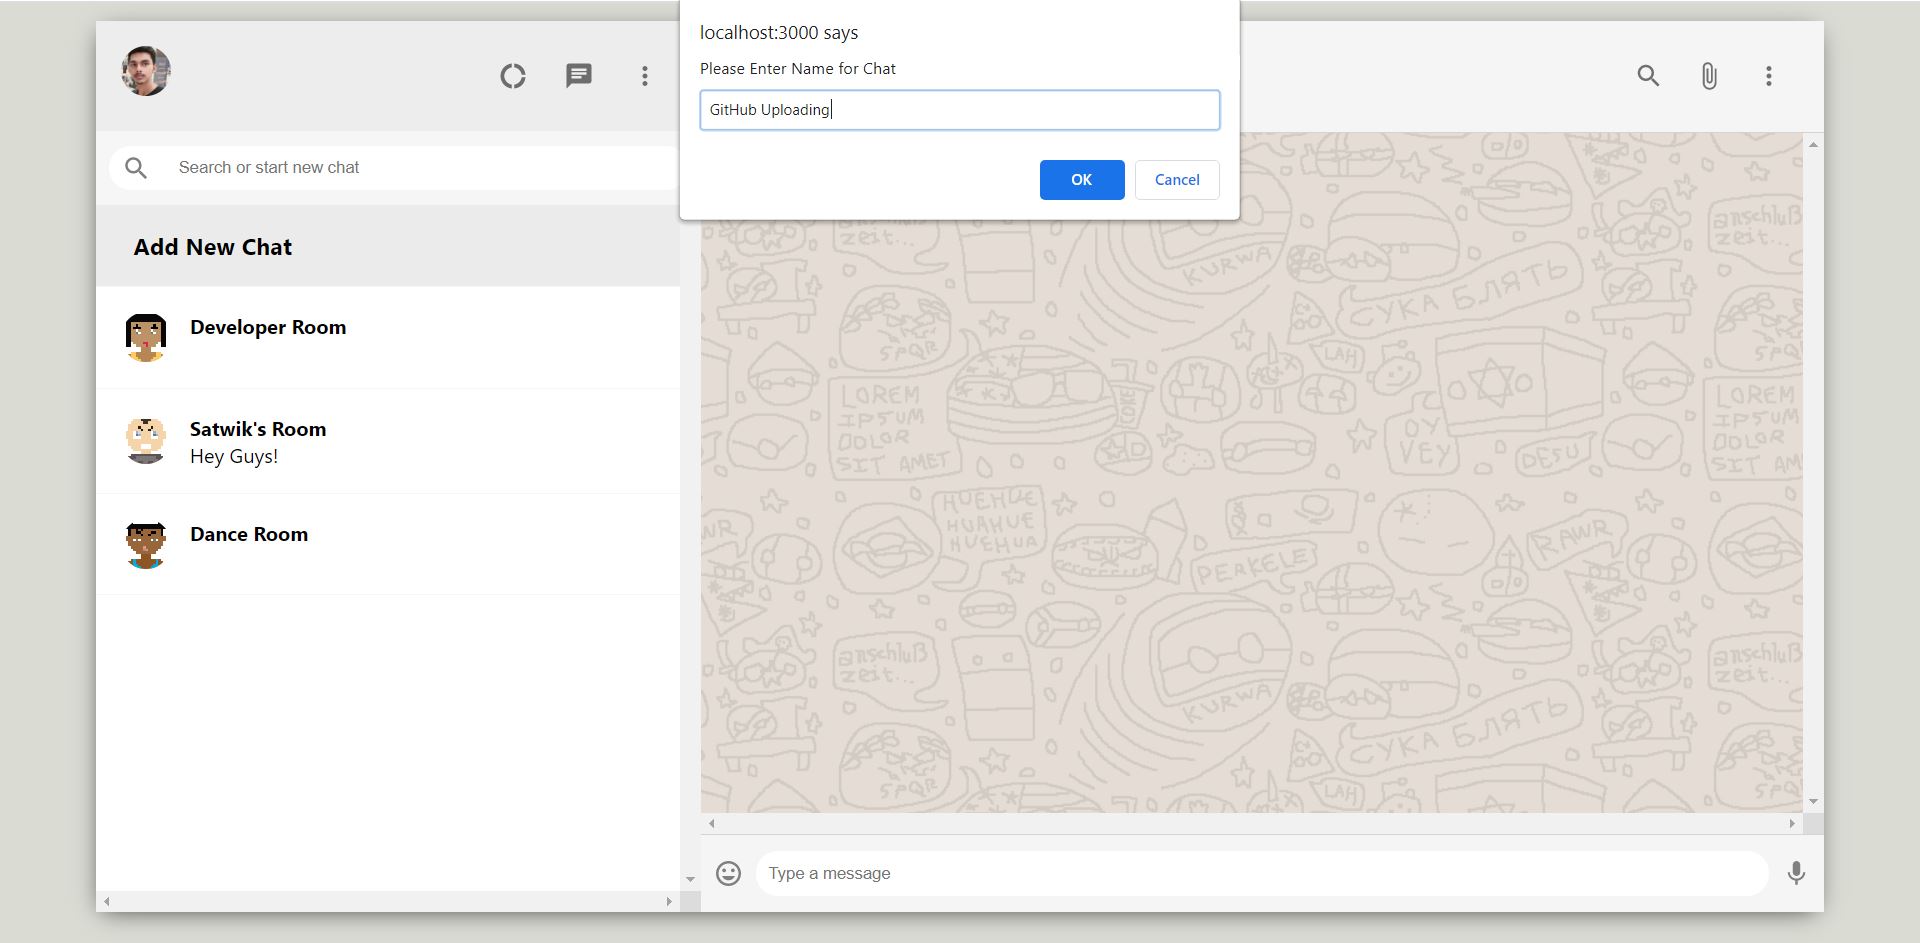Open the Dance Room chat
Image resolution: width=1920 pixels, height=943 pixels.
(x=388, y=544)
